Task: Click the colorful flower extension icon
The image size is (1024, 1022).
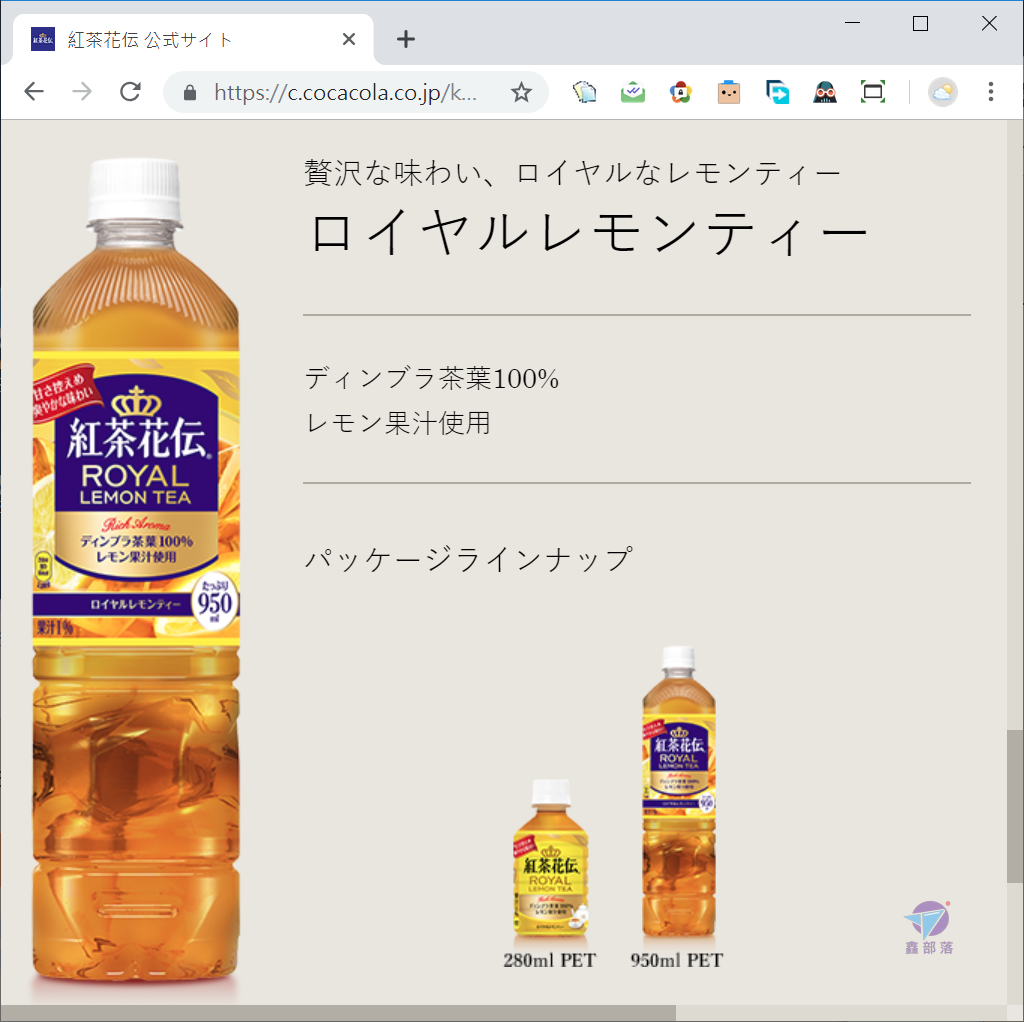Action: coord(680,92)
